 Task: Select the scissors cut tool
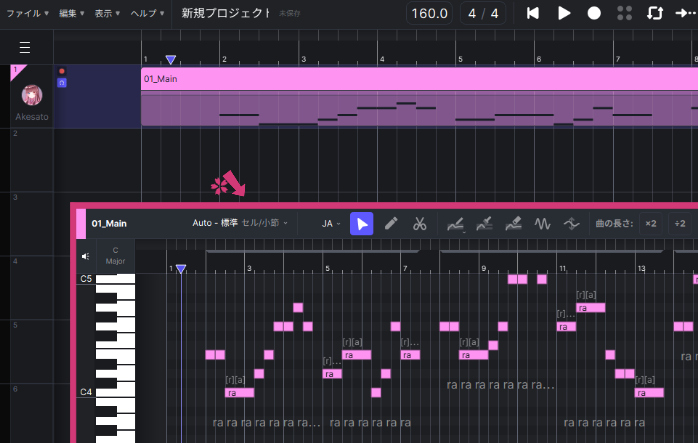420,224
